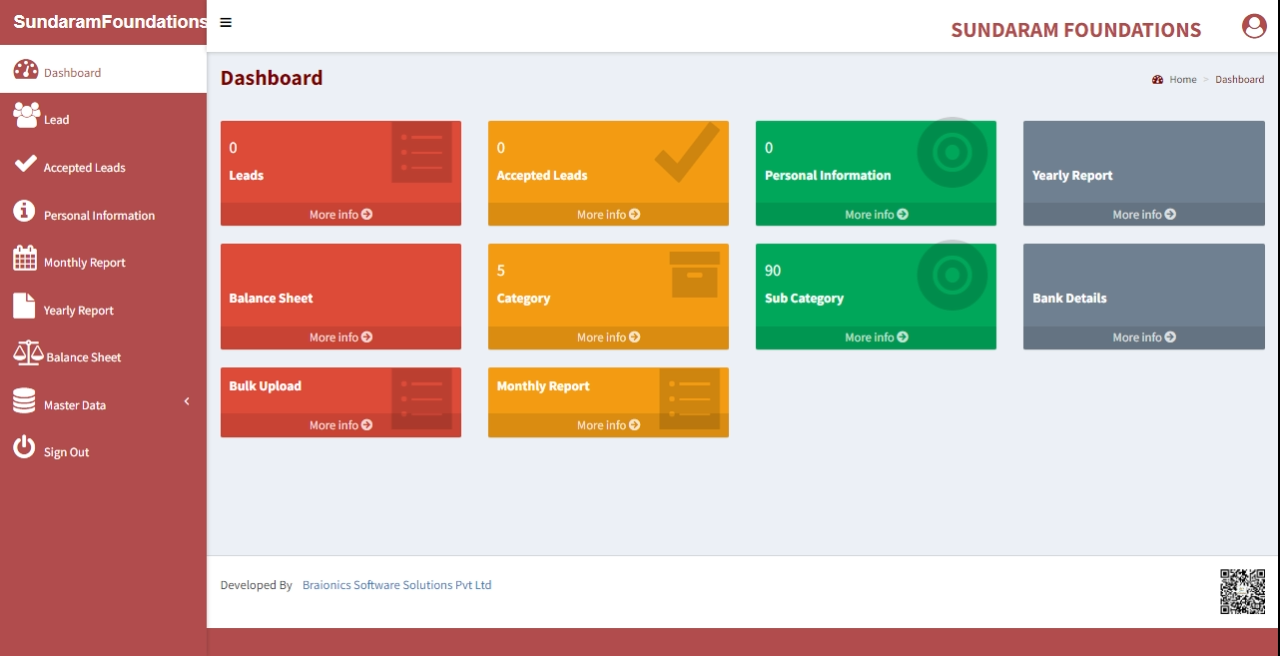Click the Dashboard gauge icon in sidebar
1280x656 pixels.
26,70
